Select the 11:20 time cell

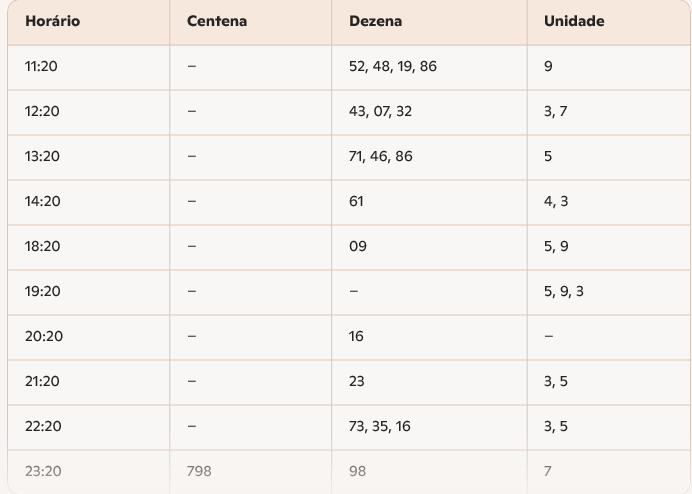pos(42,67)
